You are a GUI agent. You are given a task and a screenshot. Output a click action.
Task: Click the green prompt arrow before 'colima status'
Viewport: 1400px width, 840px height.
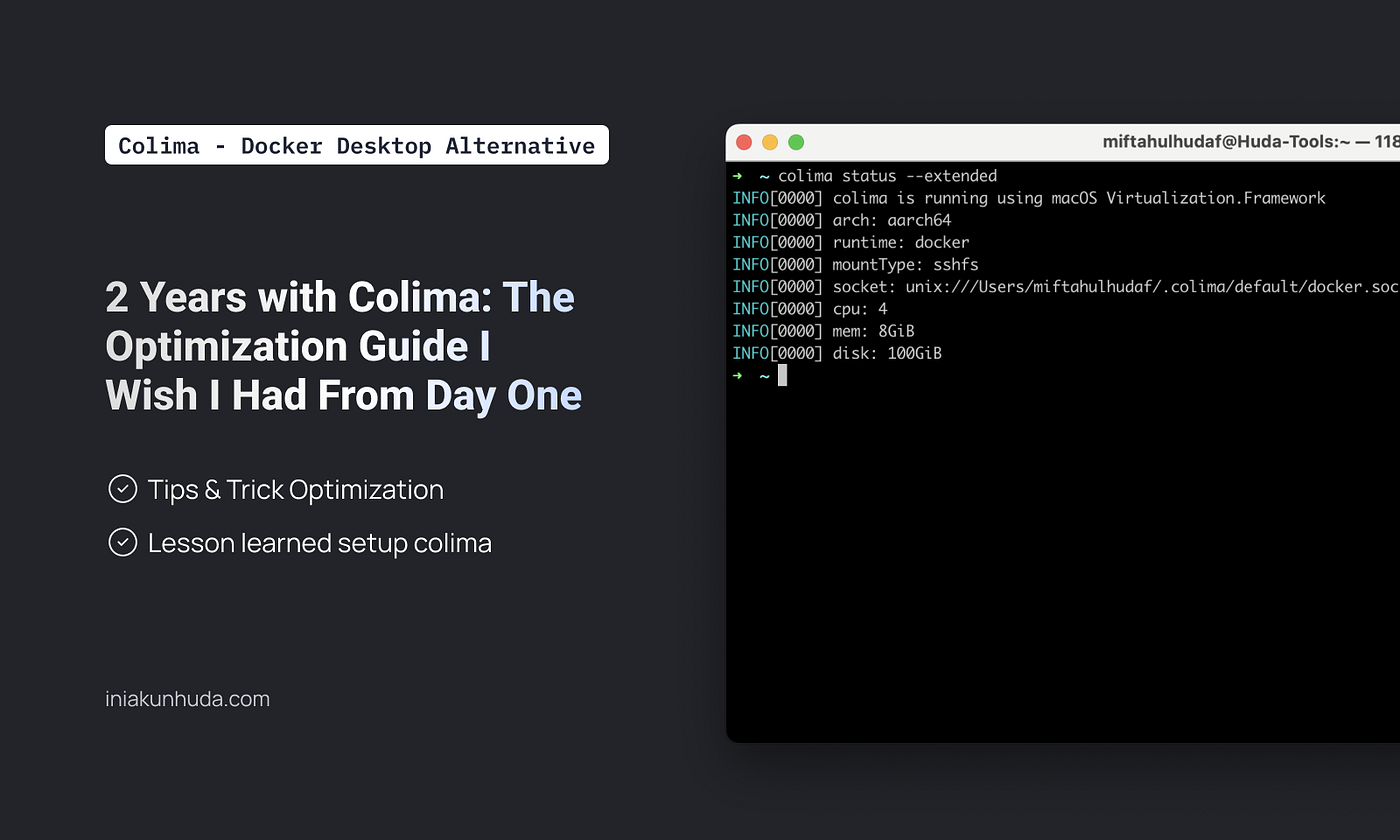click(738, 176)
